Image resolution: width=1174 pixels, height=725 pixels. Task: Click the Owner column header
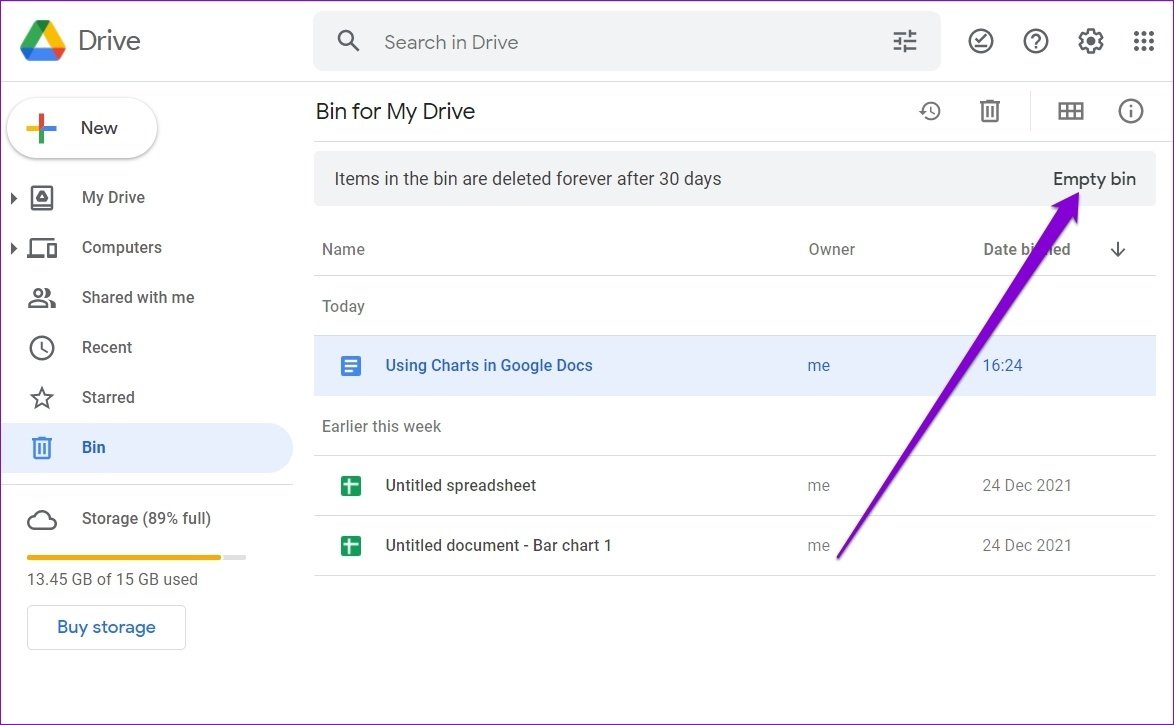pyautogui.click(x=831, y=249)
